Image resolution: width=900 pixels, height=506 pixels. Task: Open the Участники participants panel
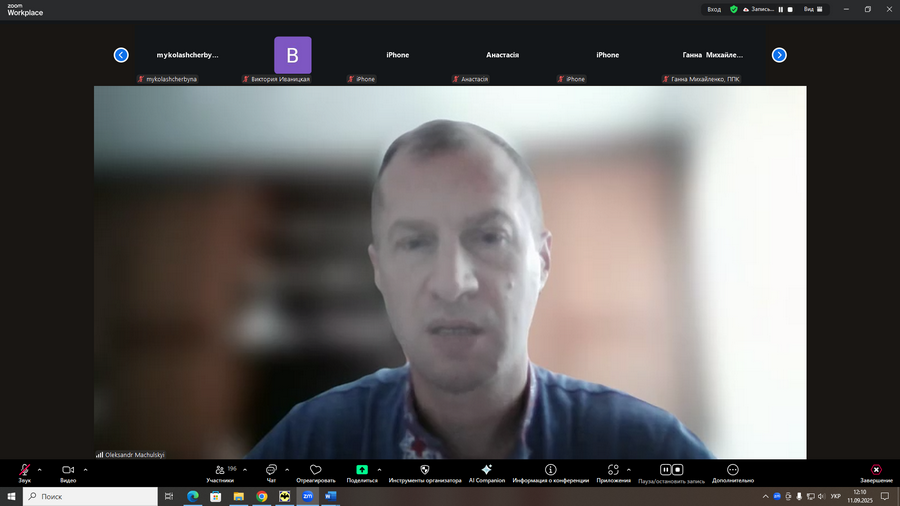click(220, 470)
